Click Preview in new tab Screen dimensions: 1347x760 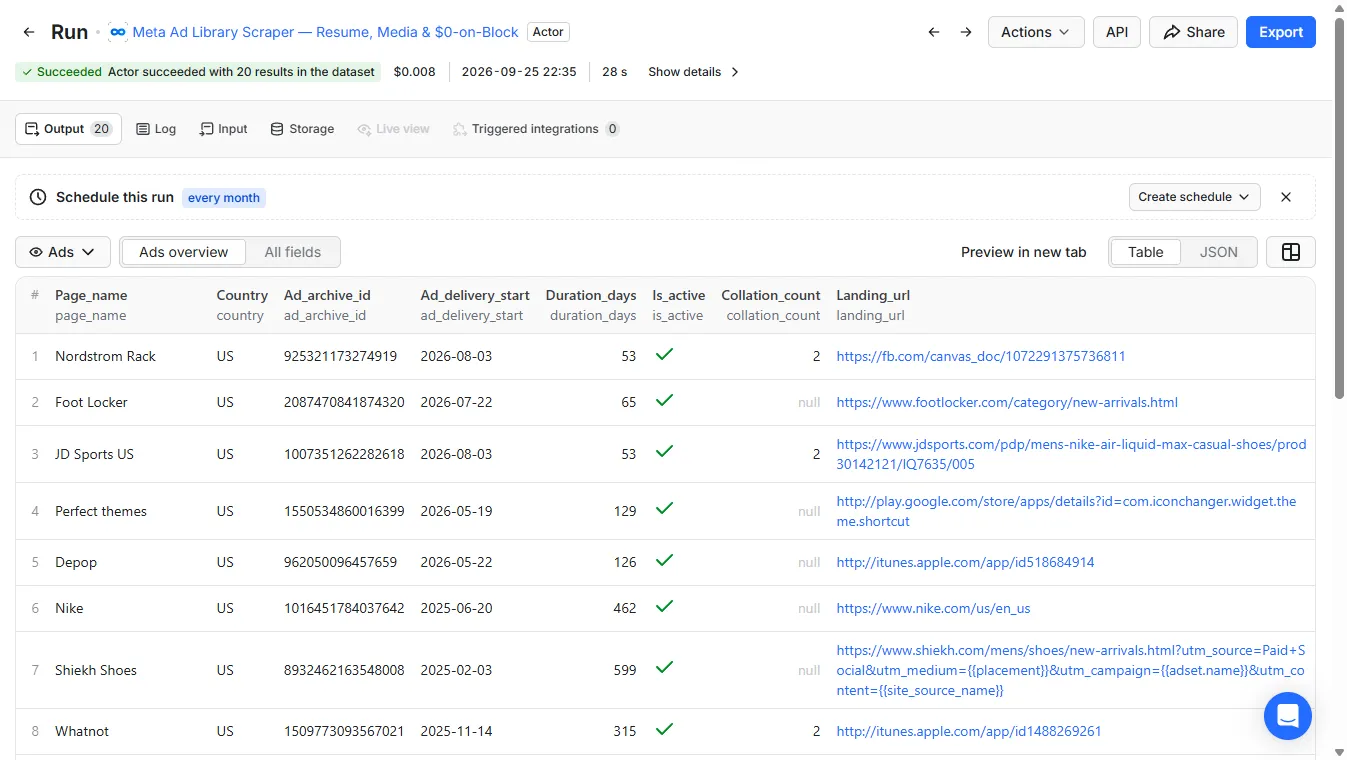click(1023, 252)
